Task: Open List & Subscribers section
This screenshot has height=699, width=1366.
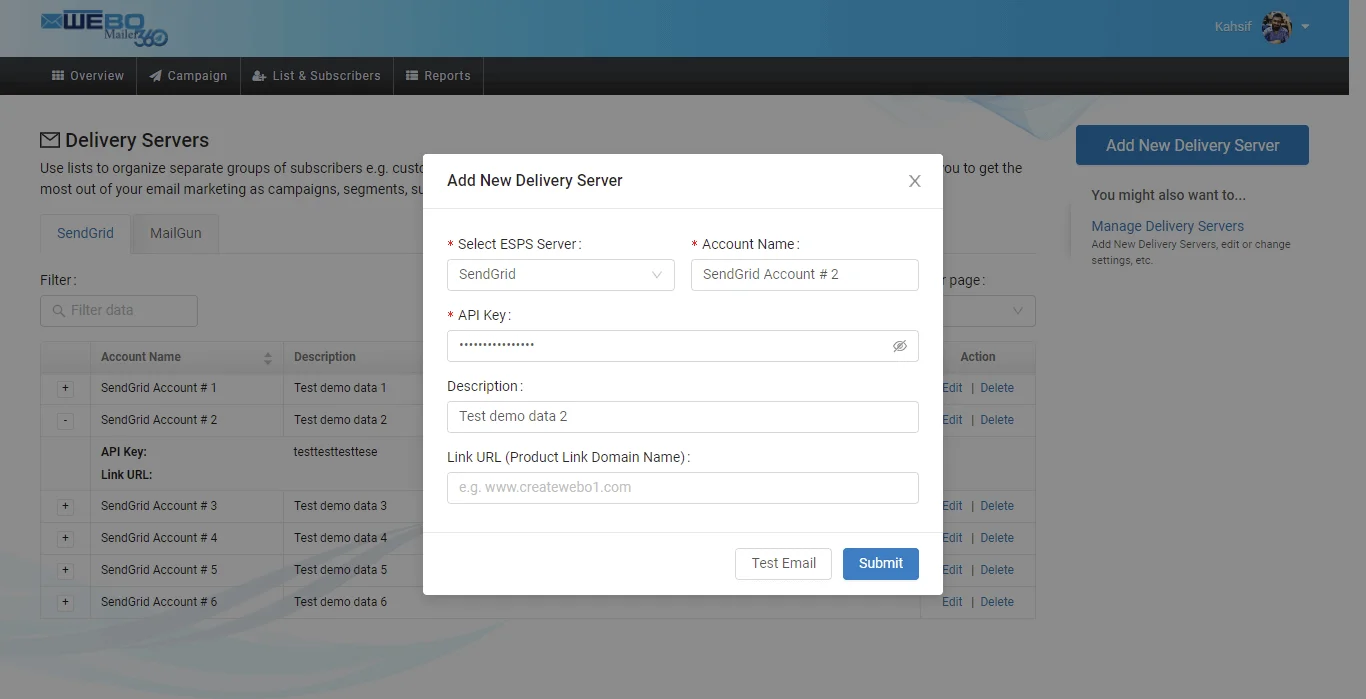Action: (316, 76)
